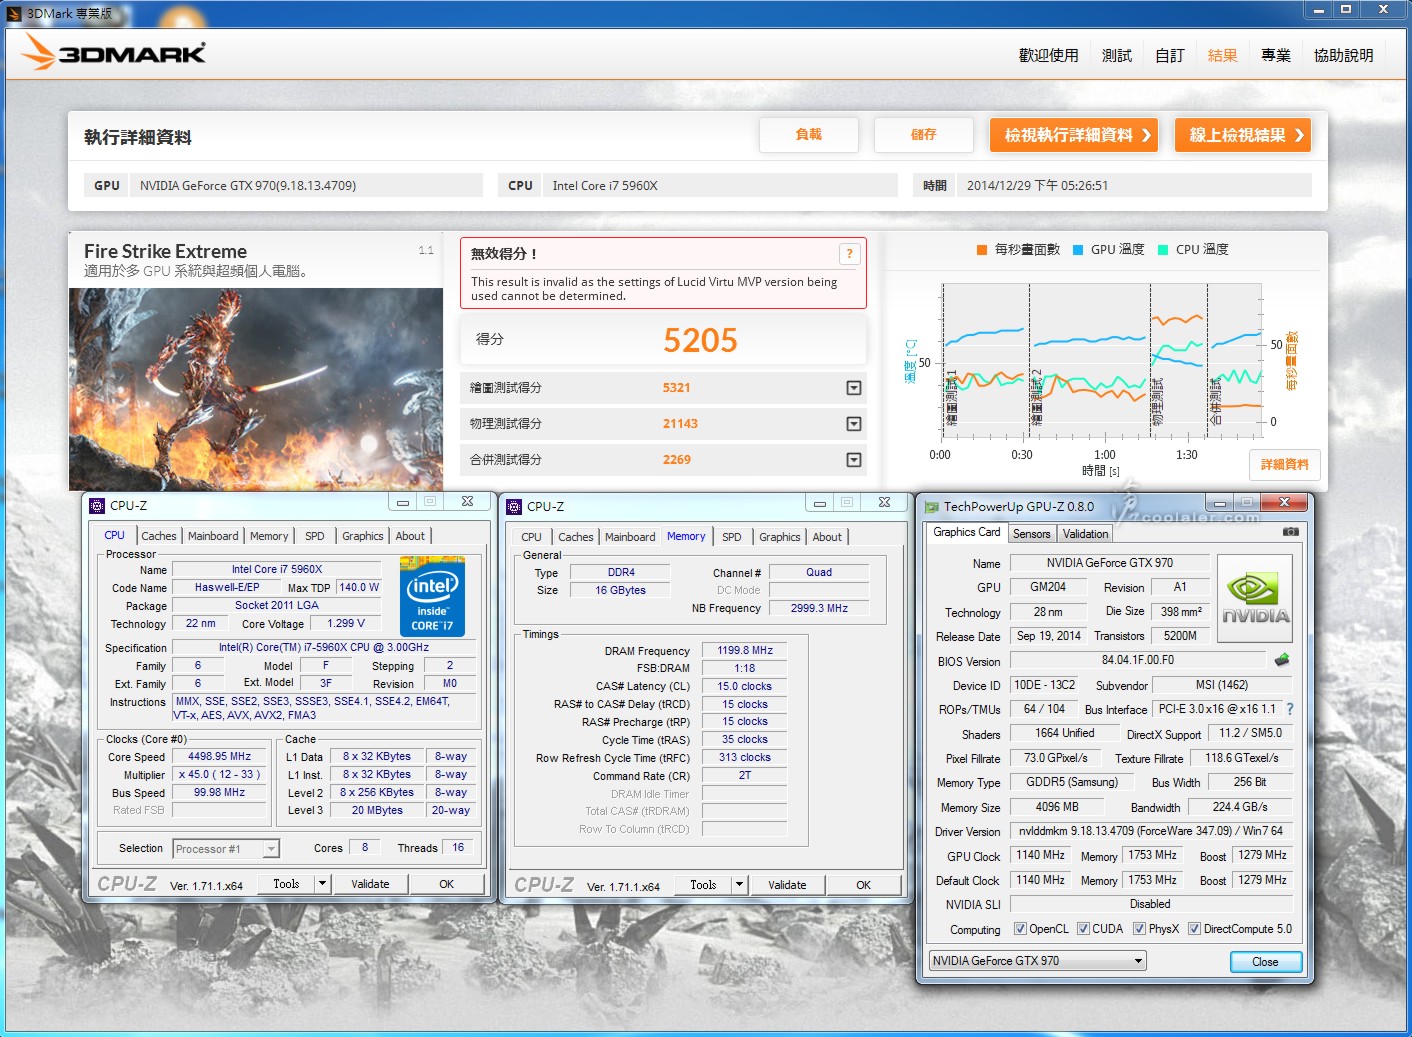Go to the 歡迎使用 section
Image resolution: width=1412 pixels, height=1037 pixels.
1048,56
